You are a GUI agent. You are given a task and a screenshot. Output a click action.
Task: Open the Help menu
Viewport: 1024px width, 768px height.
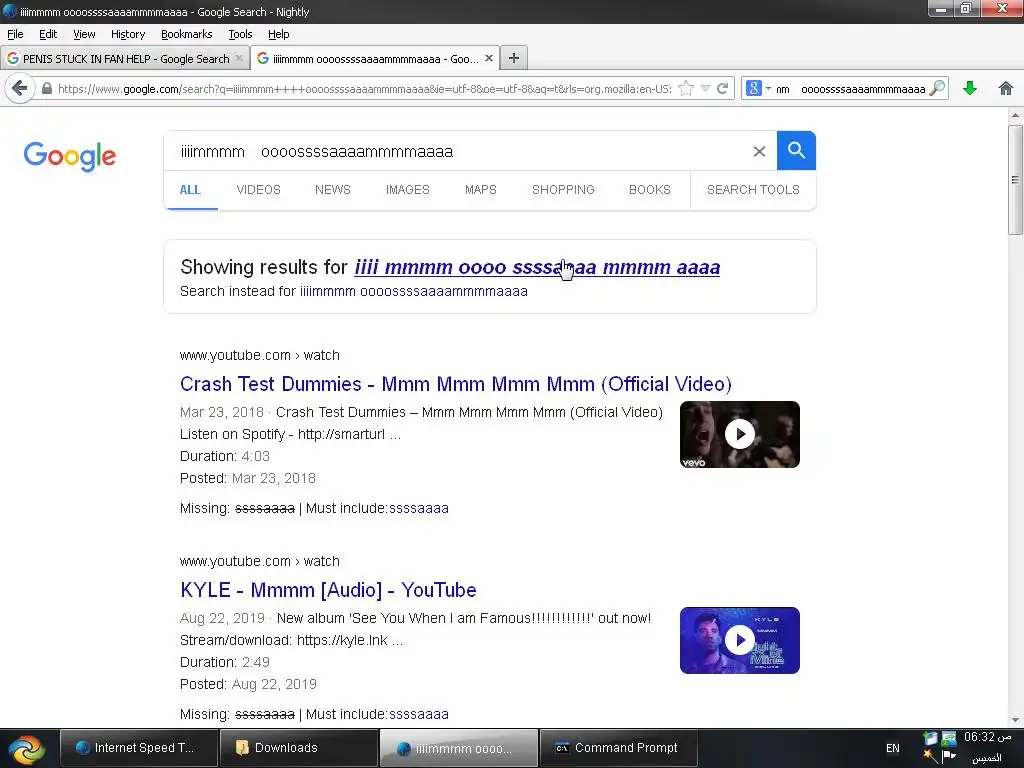[278, 34]
